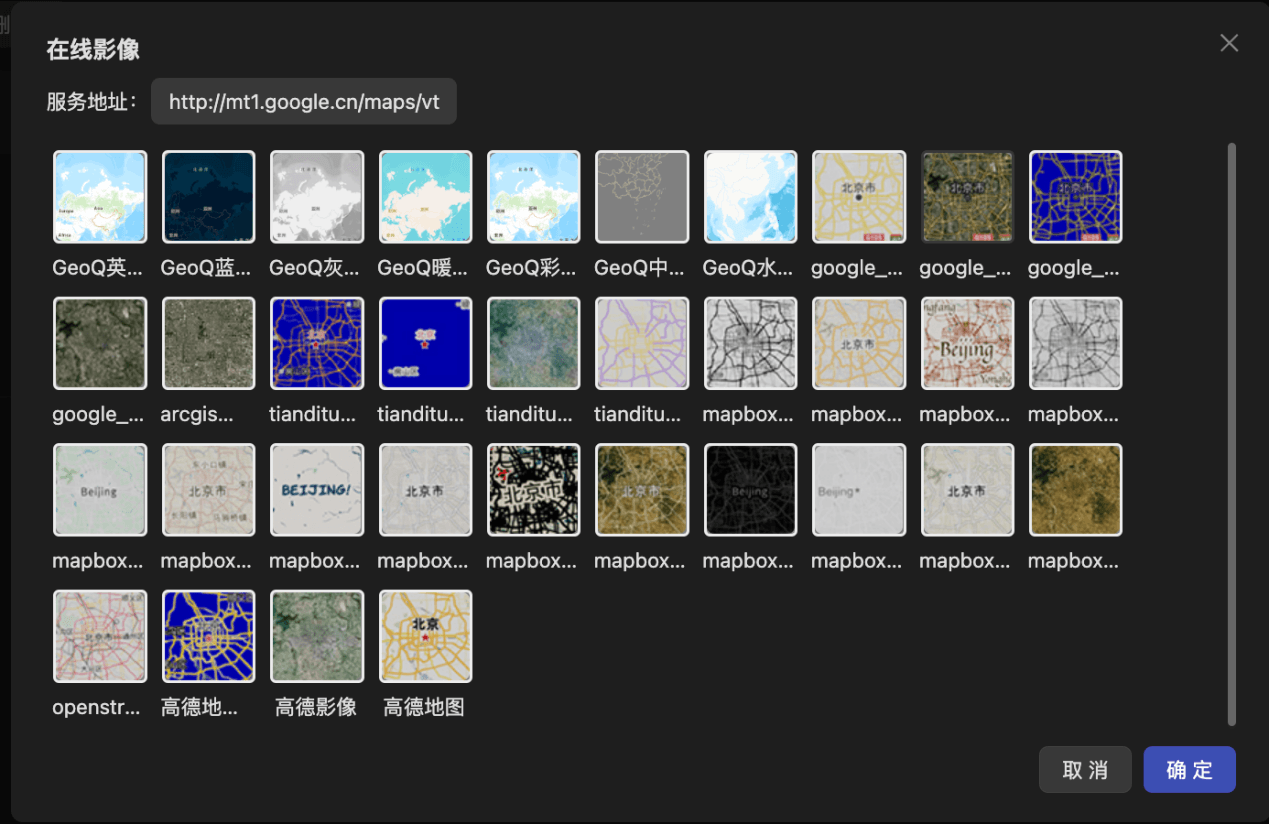Select the black mapbox dark-style thumbnail
This screenshot has width=1269, height=824.
[750, 490]
